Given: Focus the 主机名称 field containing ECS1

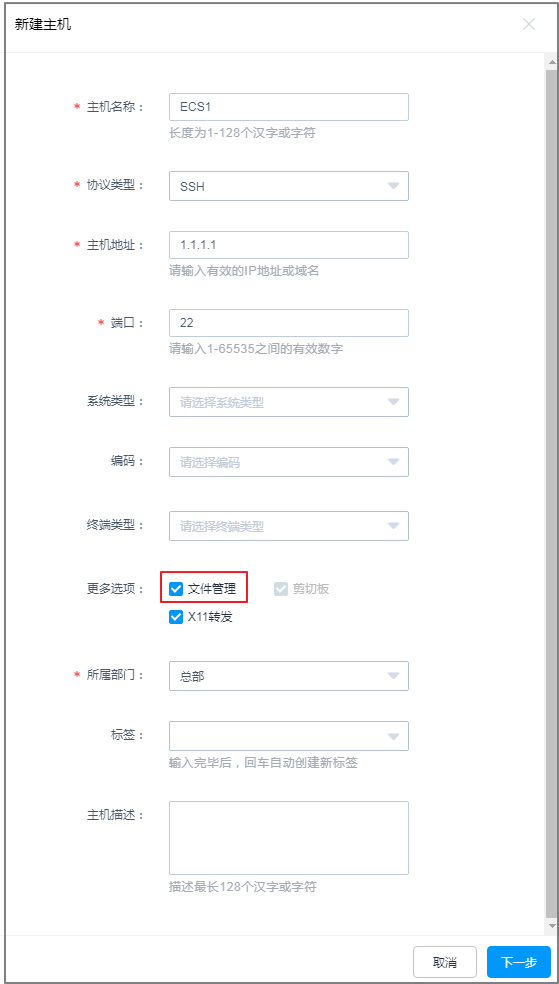Looking at the screenshot, I should click(x=289, y=107).
